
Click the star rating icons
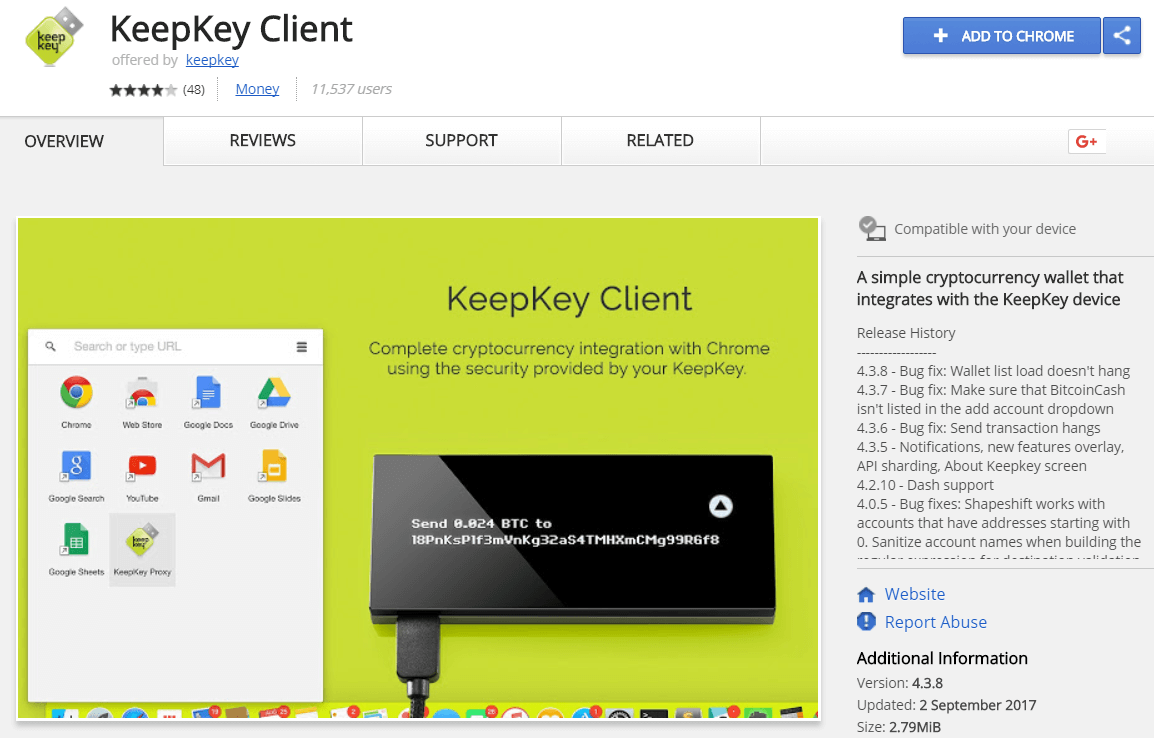coord(143,90)
